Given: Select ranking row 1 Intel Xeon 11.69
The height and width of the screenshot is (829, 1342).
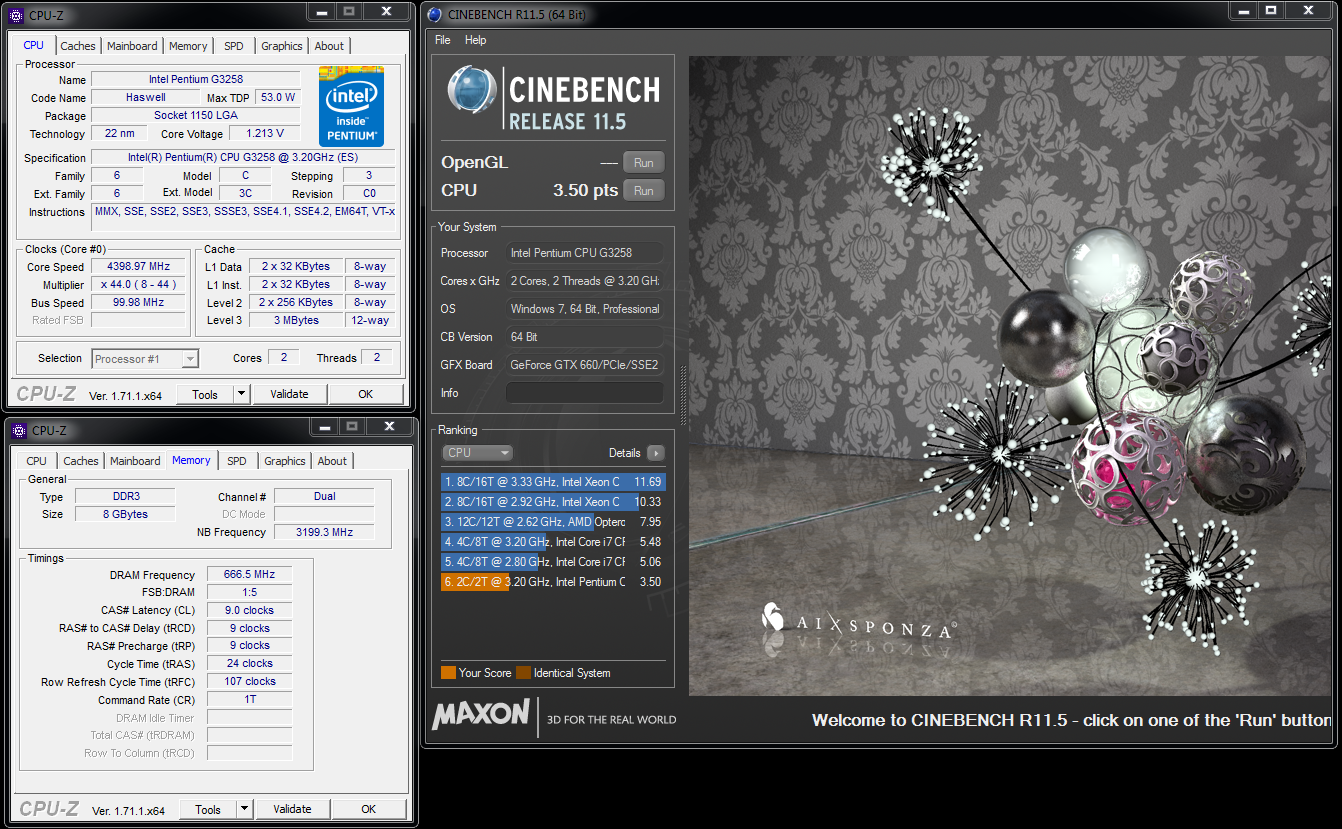Looking at the screenshot, I should click(x=553, y=482).
